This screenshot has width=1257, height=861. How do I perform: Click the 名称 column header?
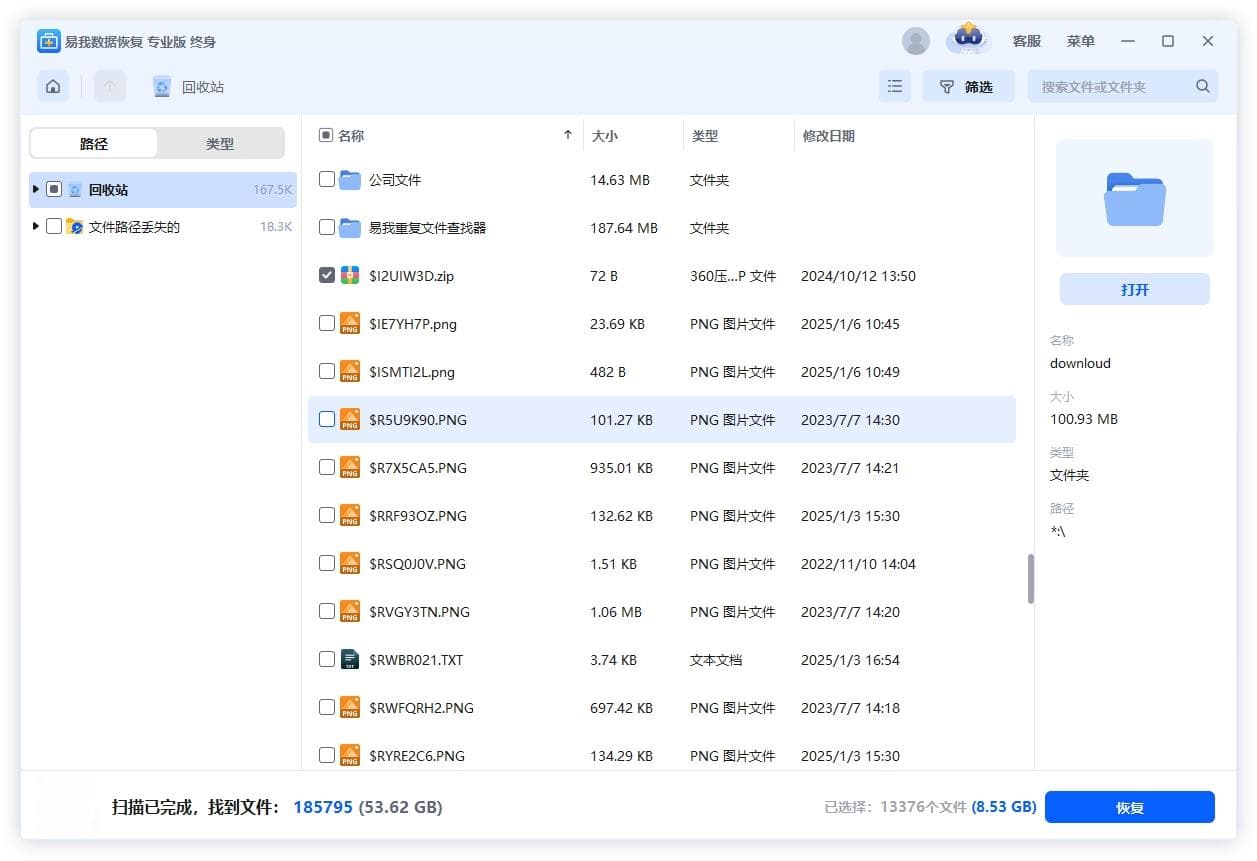[x=351, y=136]
